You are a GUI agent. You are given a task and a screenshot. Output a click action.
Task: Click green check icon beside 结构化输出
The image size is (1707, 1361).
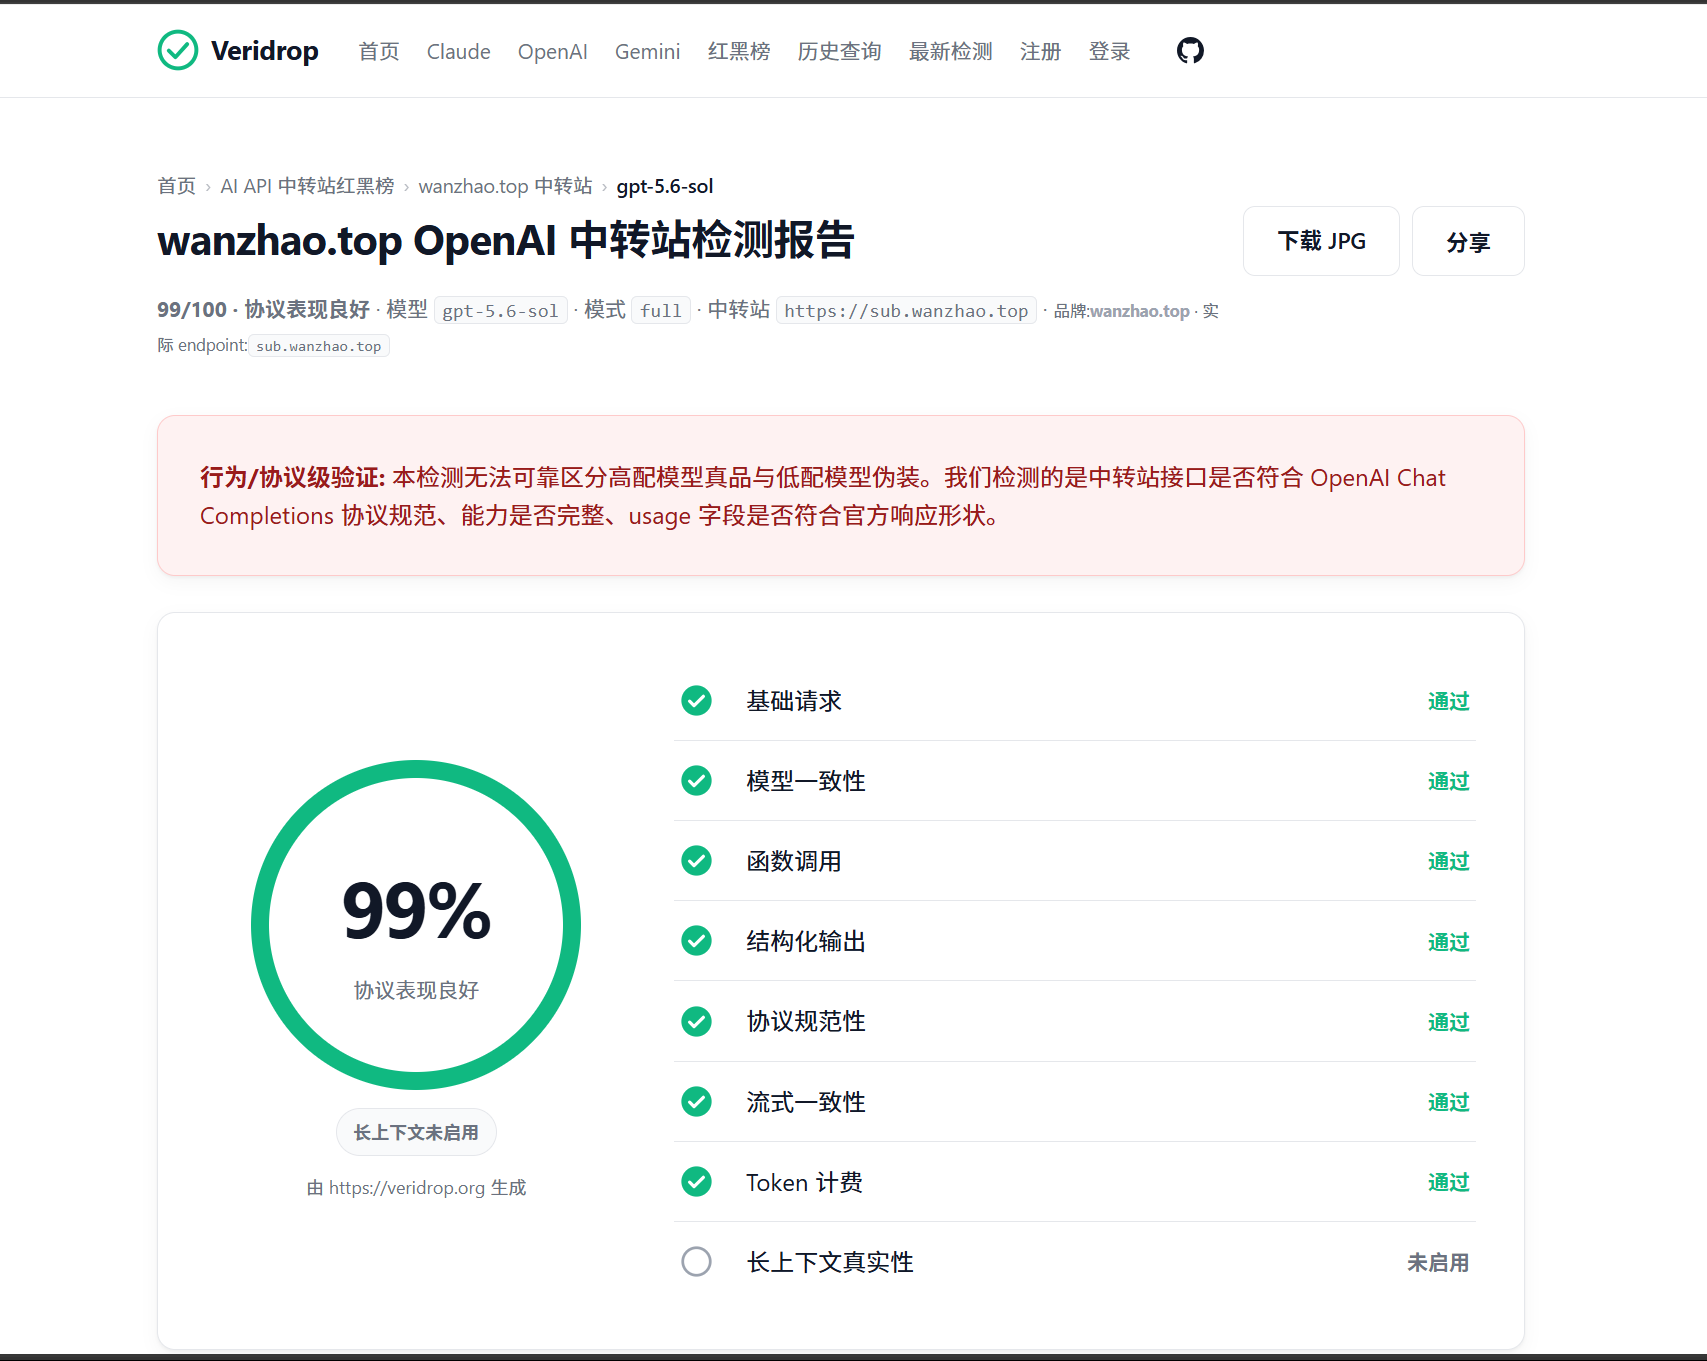[696, 941]
